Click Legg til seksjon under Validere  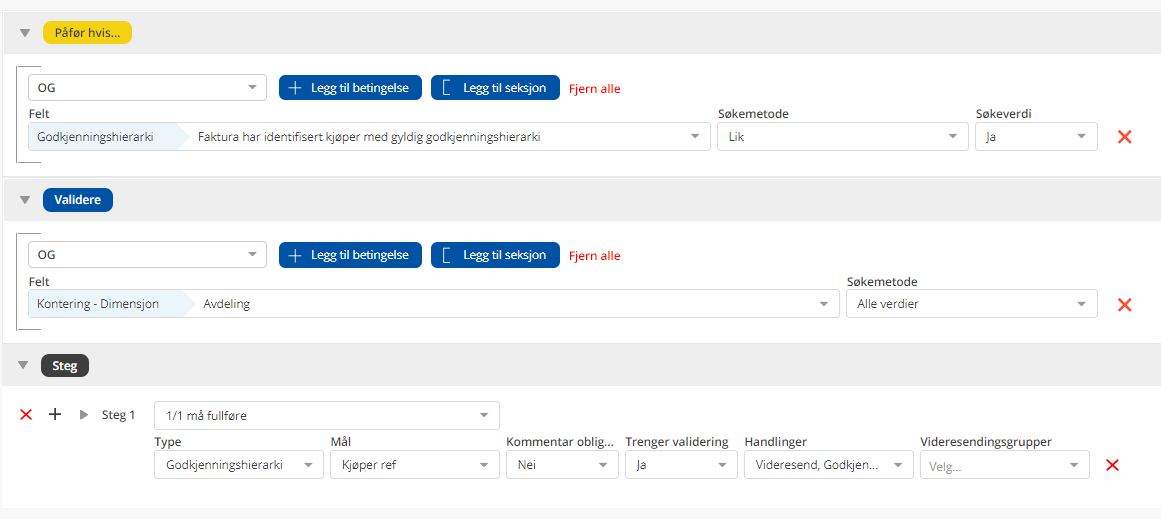point(495,255)
